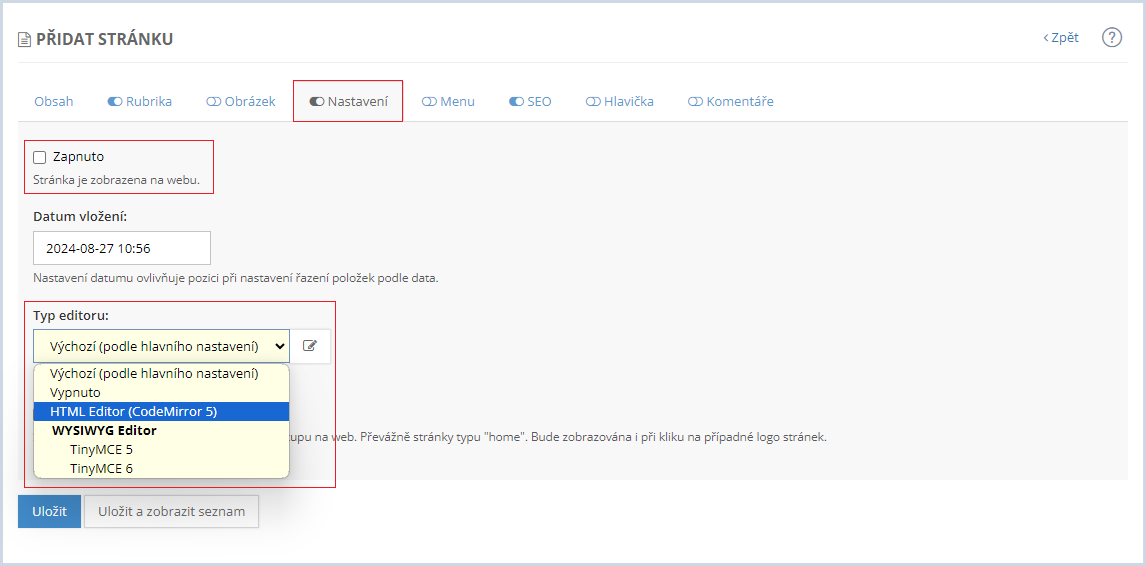Screen dimensions: 1146x566
Task: Select HTML Editor (CodeMirror 5) option
Action: (134, 411)
